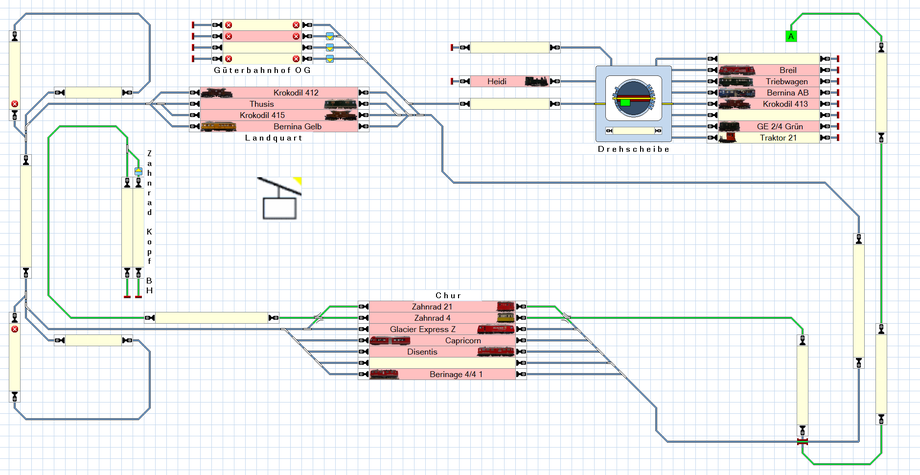Viewport: 920px width, 475px height.
Task: Click the green square on turntable bridge
Action: pos(625,103)
